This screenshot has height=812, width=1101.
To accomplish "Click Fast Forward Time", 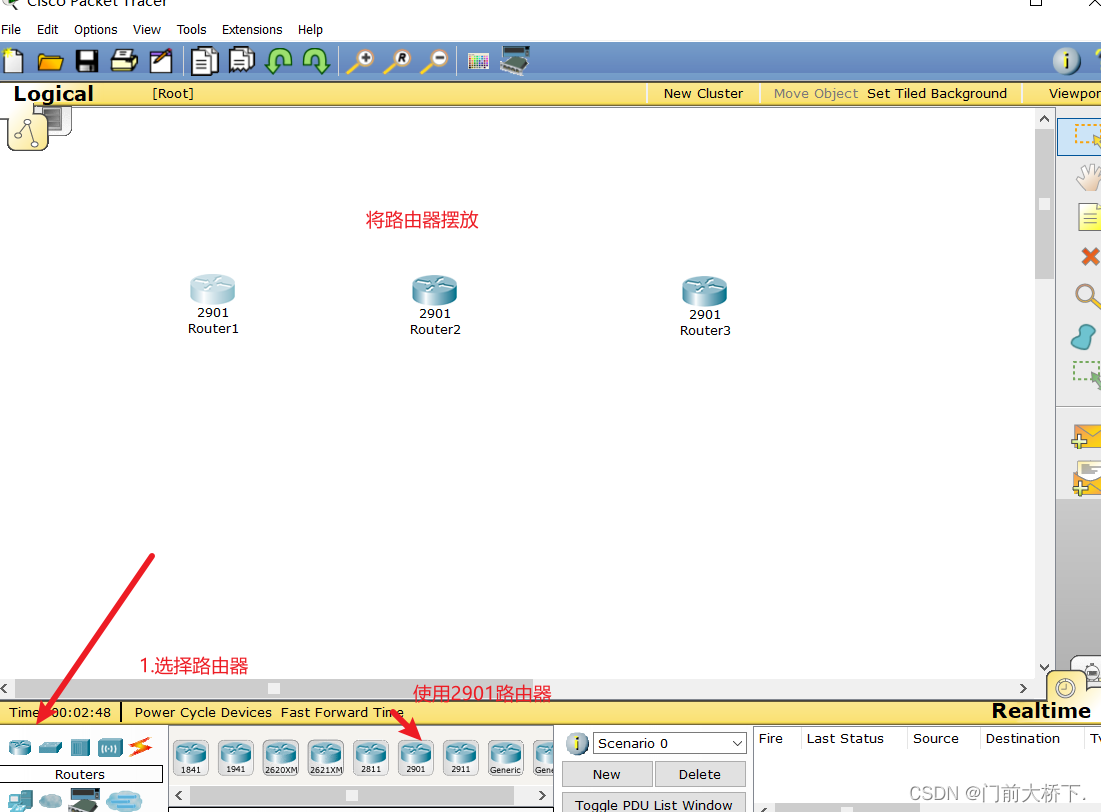I will click(x=342, y=712).
